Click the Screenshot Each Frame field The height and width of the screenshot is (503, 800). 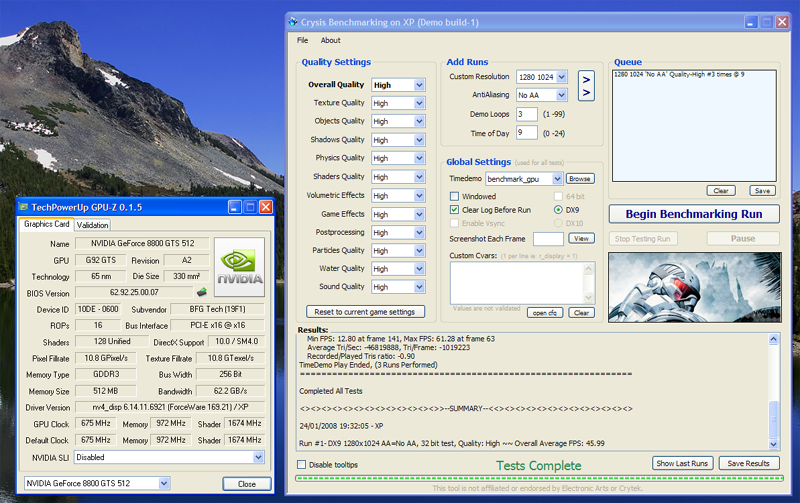pyautogui.click(x=548, y=239)
